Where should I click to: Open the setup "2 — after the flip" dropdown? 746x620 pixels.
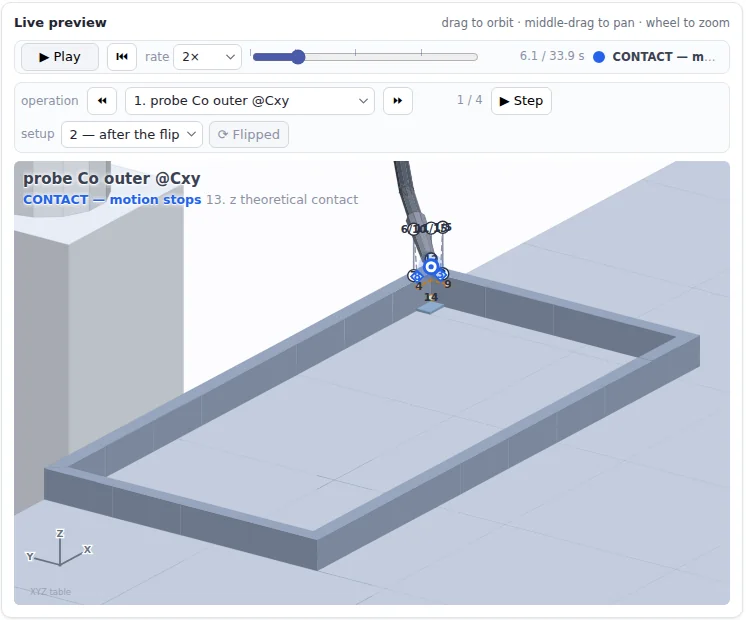132,135
